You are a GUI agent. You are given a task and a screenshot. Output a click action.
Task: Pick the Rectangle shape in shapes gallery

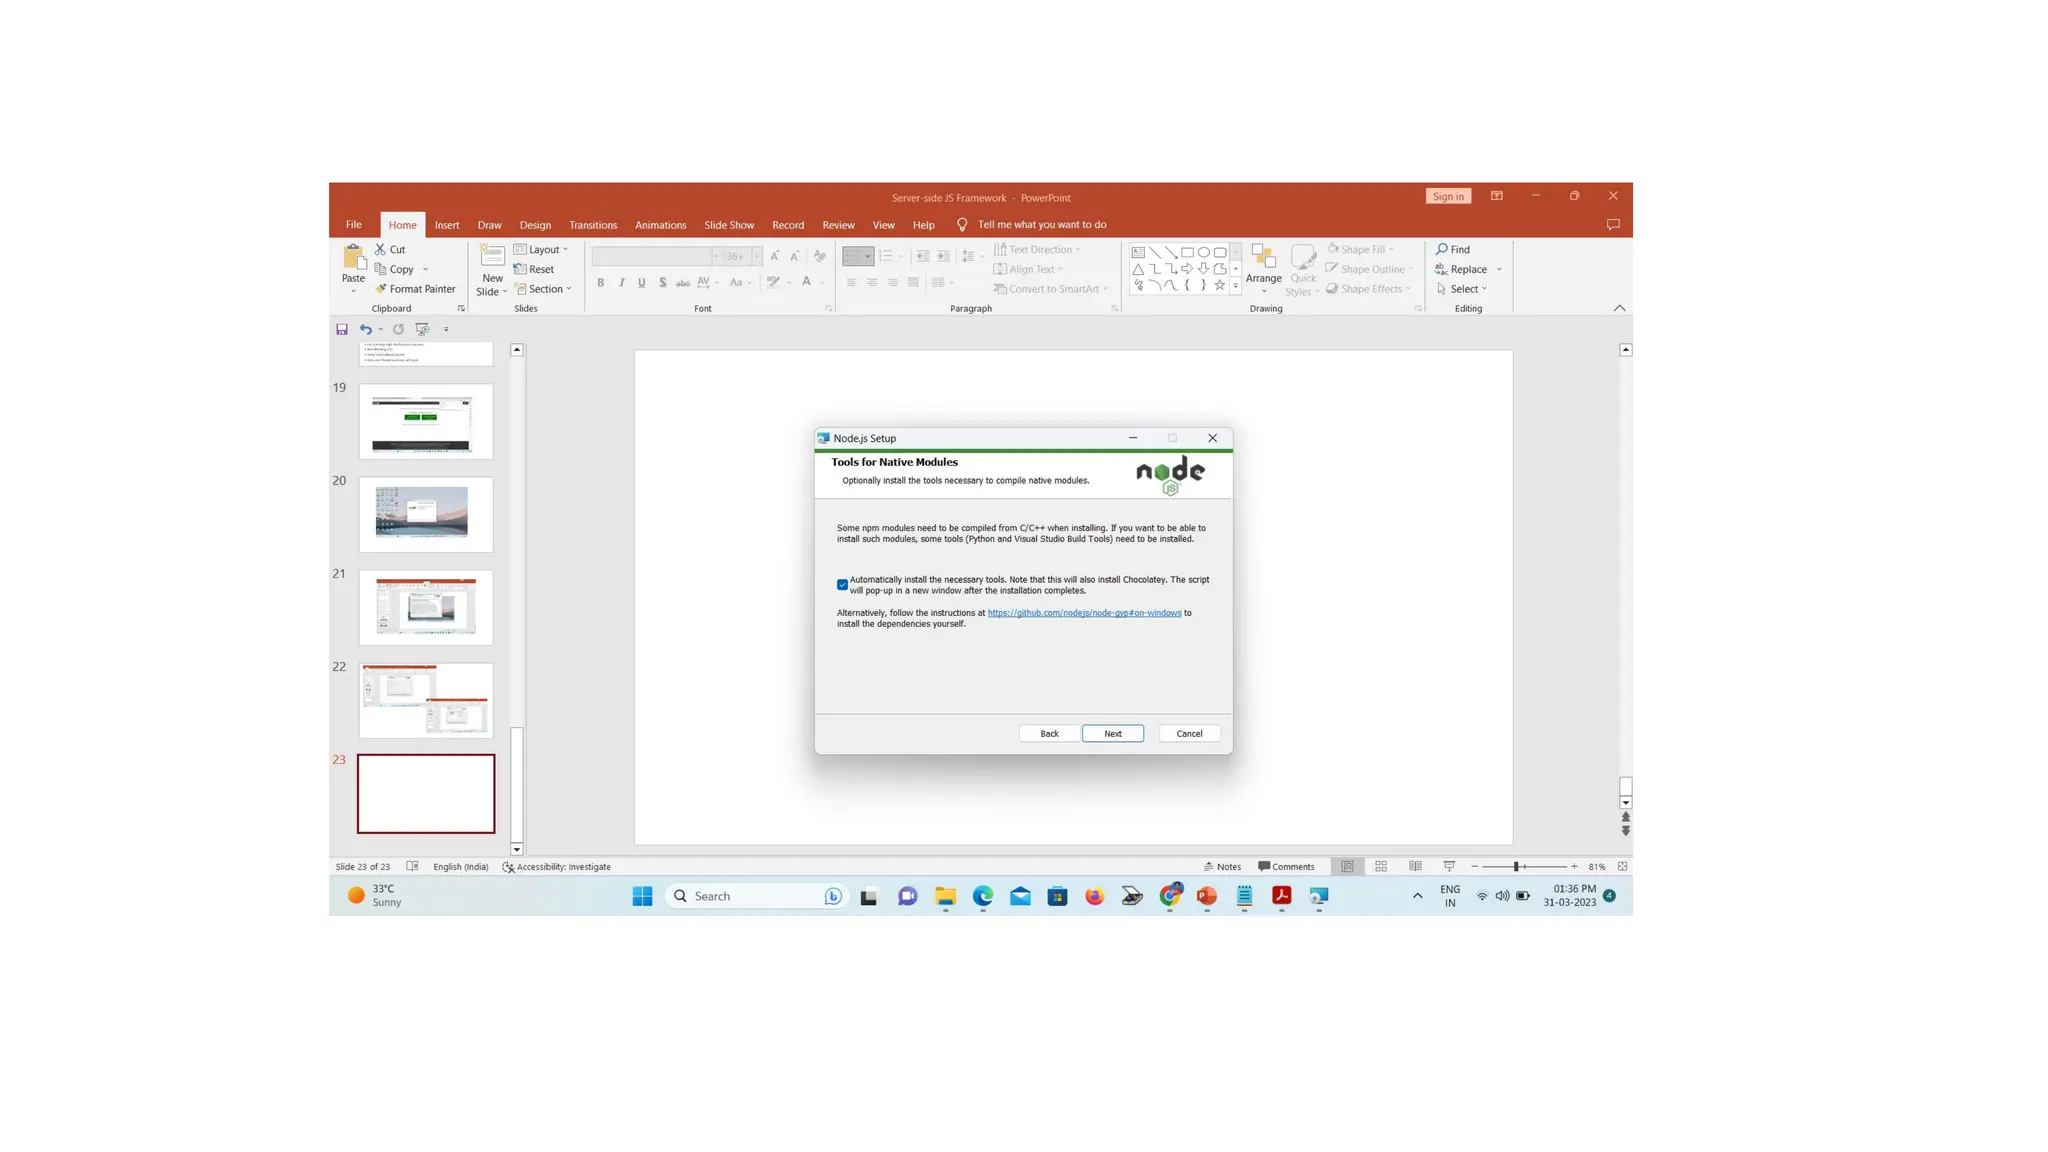1187,253
